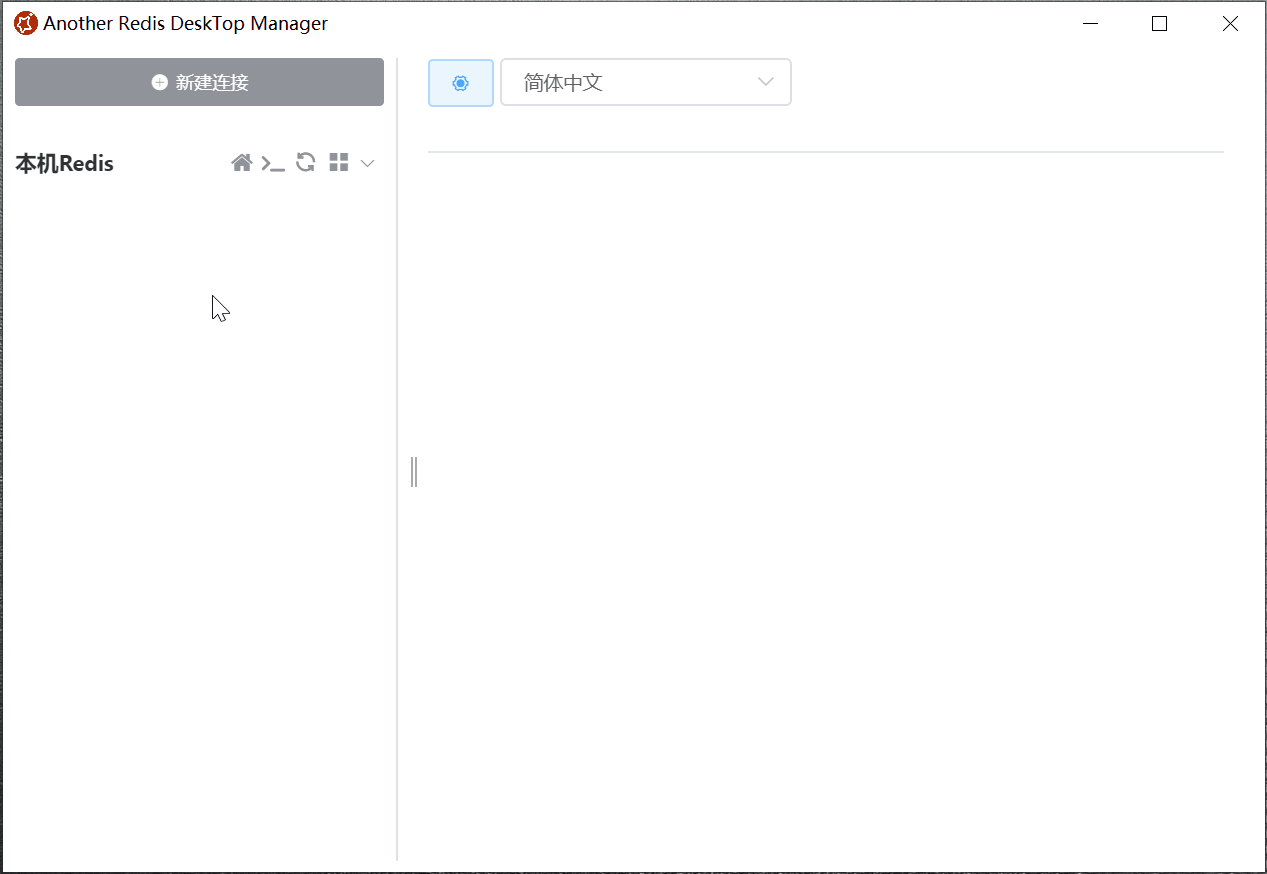Click the arrow in the language selector

pyautogui.click(x=766, y=82)
